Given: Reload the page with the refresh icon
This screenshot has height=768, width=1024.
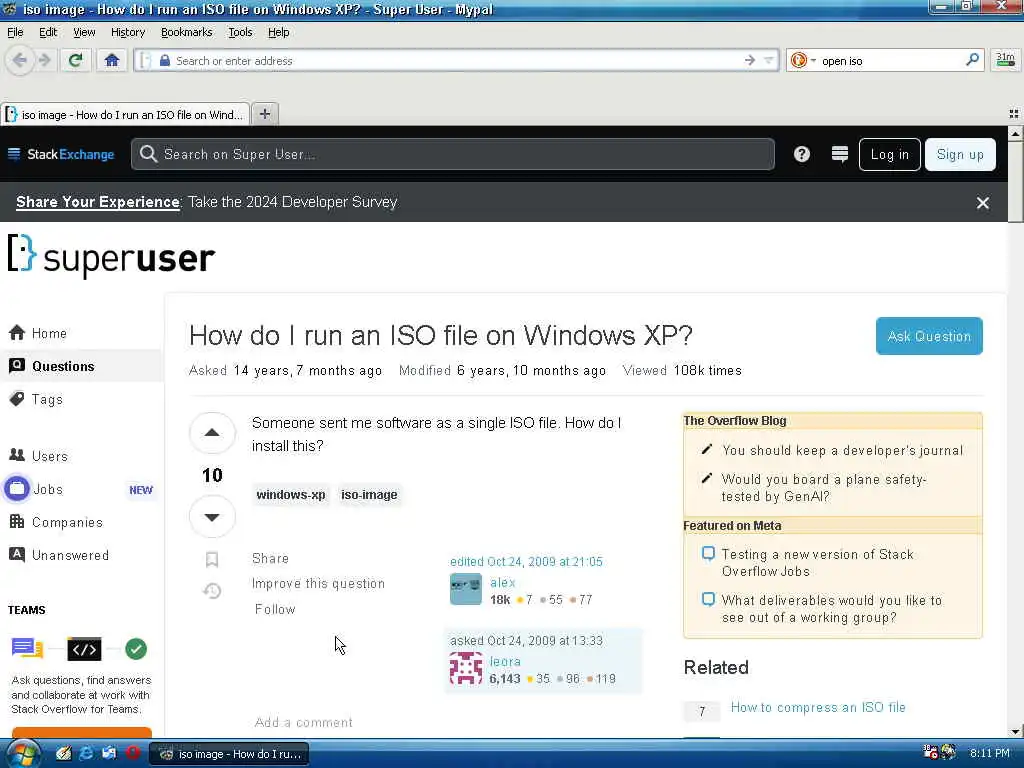Looking at the screenshot, I should (x=75, y=61).
